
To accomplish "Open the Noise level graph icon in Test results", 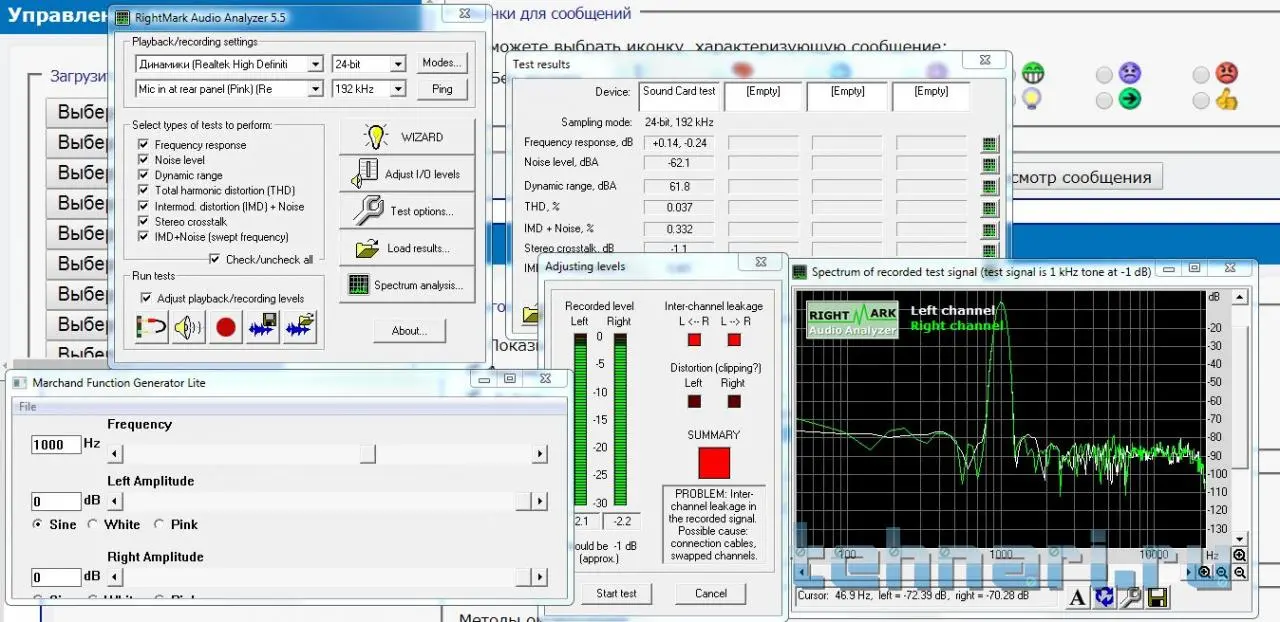I will (990, 165).
